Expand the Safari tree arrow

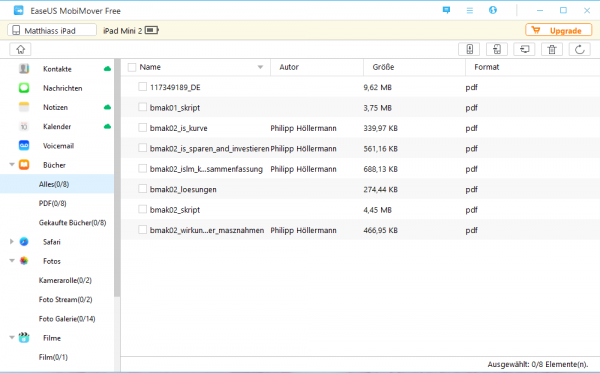(12, 242)
